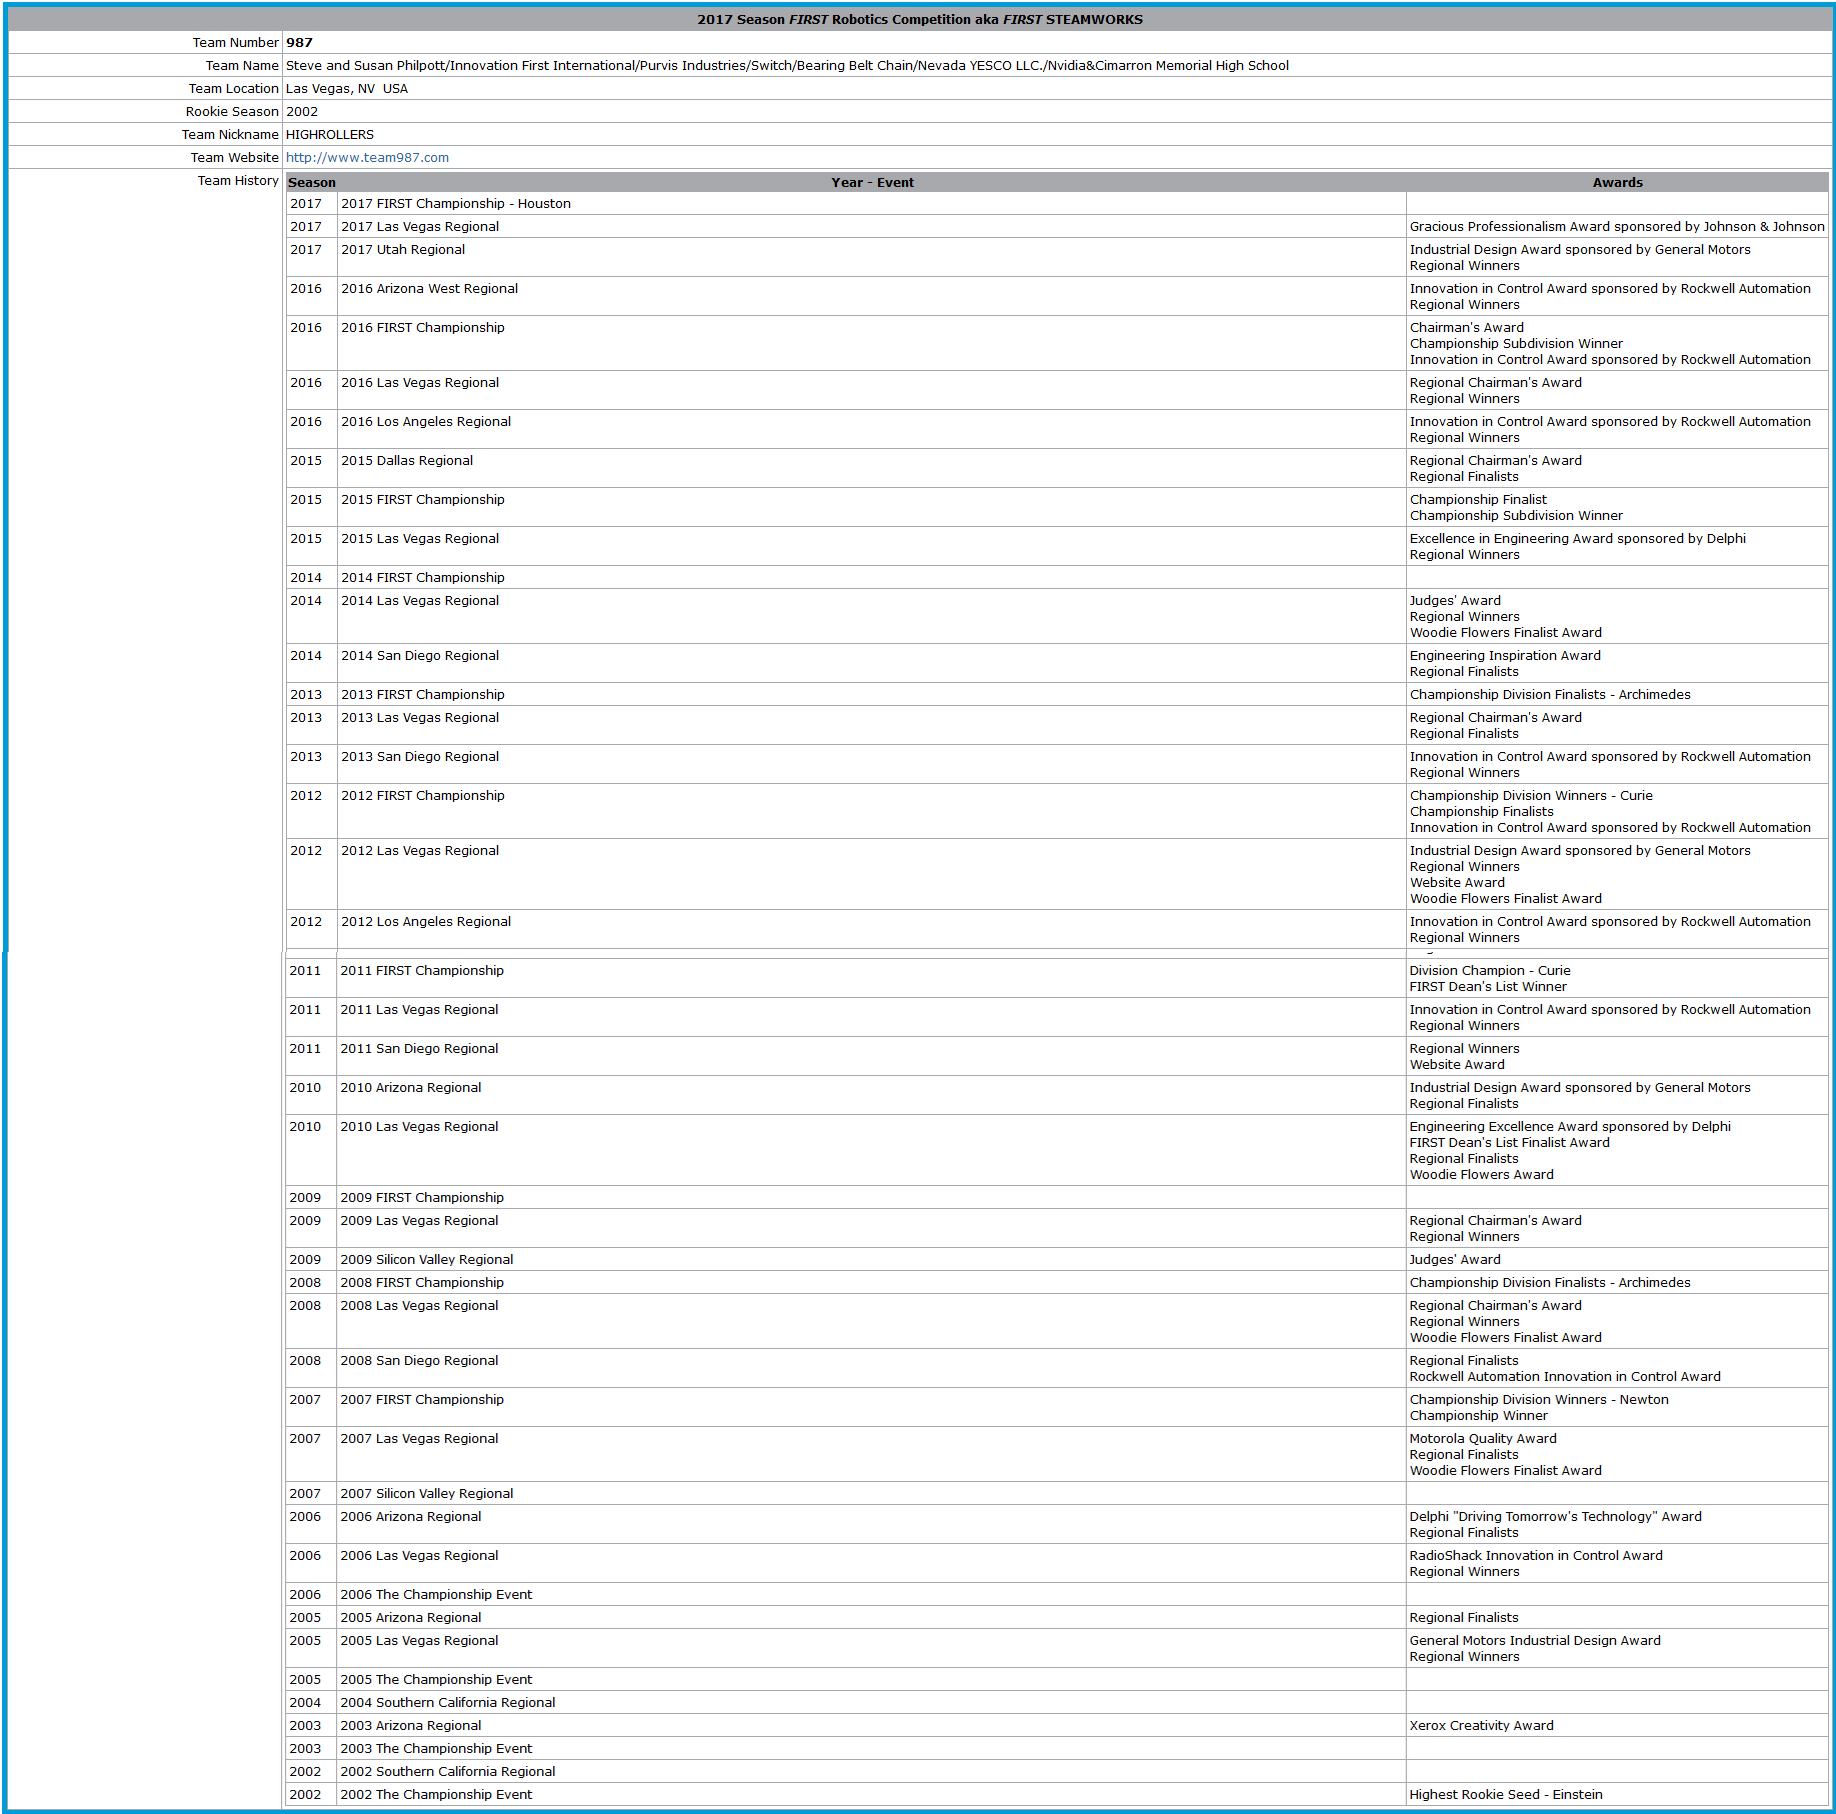Select '2007 FIRST Championship' event

point(422,1400)
